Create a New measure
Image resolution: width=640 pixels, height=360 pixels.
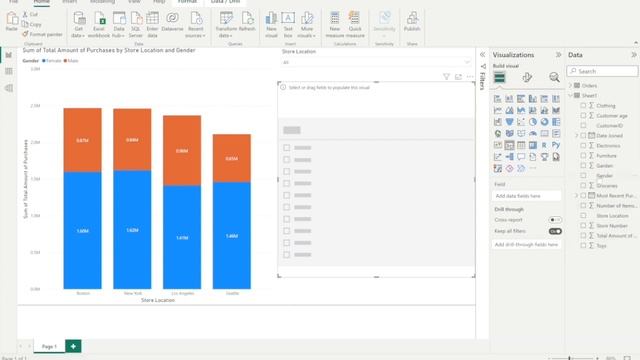point(335,24)
